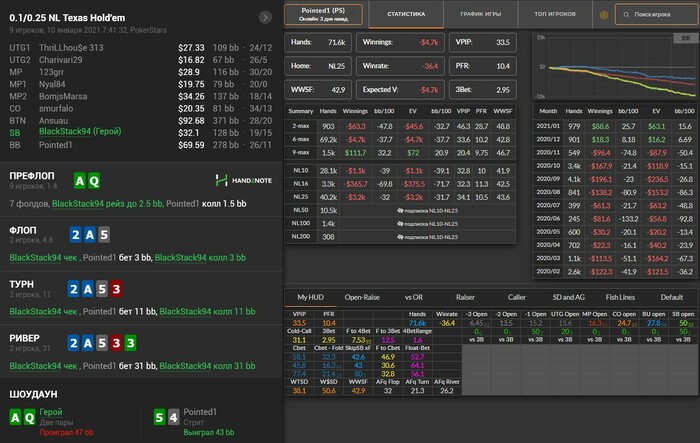Click the Pointed1 (PS) player button
This screenshot has height=443, width=700.
[x=323, y=14]
